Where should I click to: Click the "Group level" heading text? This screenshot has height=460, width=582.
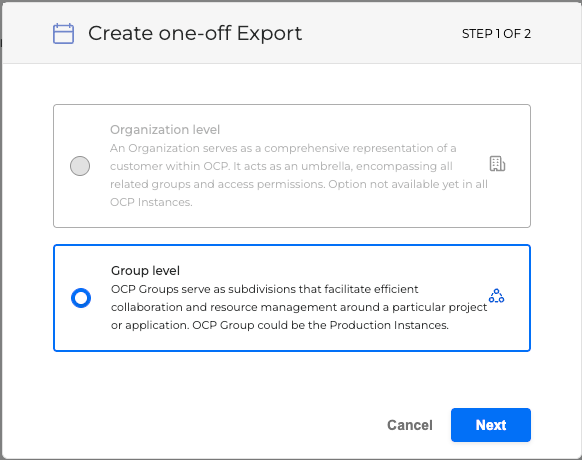[145, 271]
